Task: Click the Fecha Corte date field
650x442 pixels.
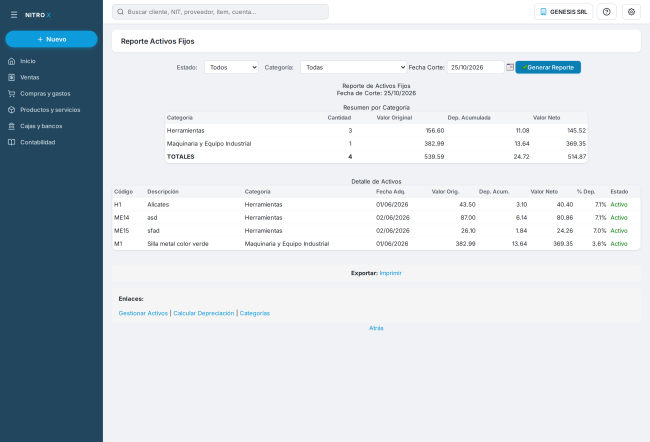Action: [x=475, y=67]
